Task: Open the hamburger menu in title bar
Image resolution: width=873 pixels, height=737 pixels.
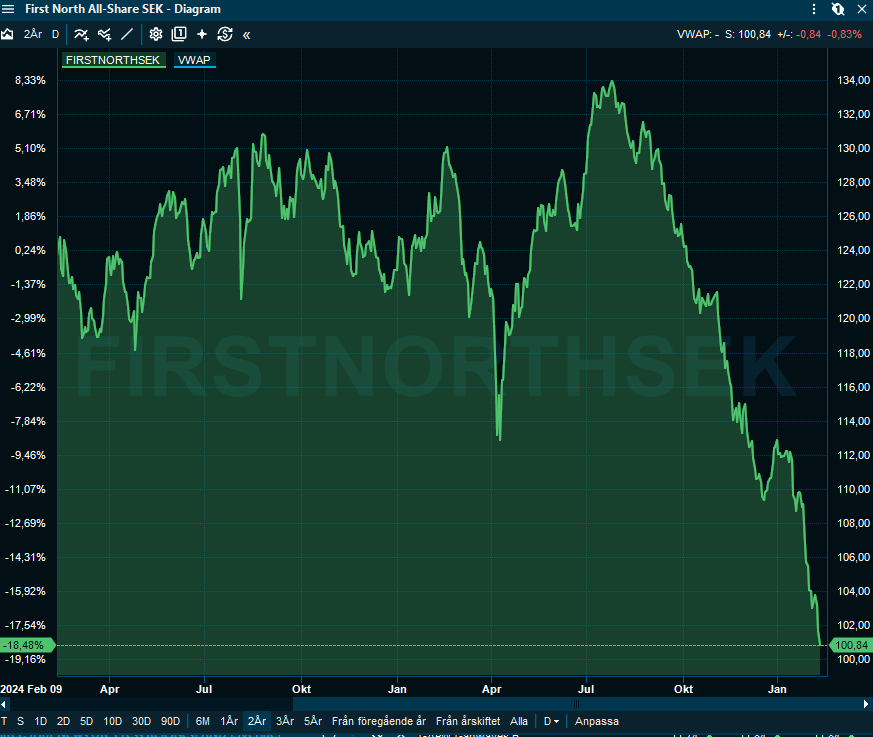Action: pos(8,9)
